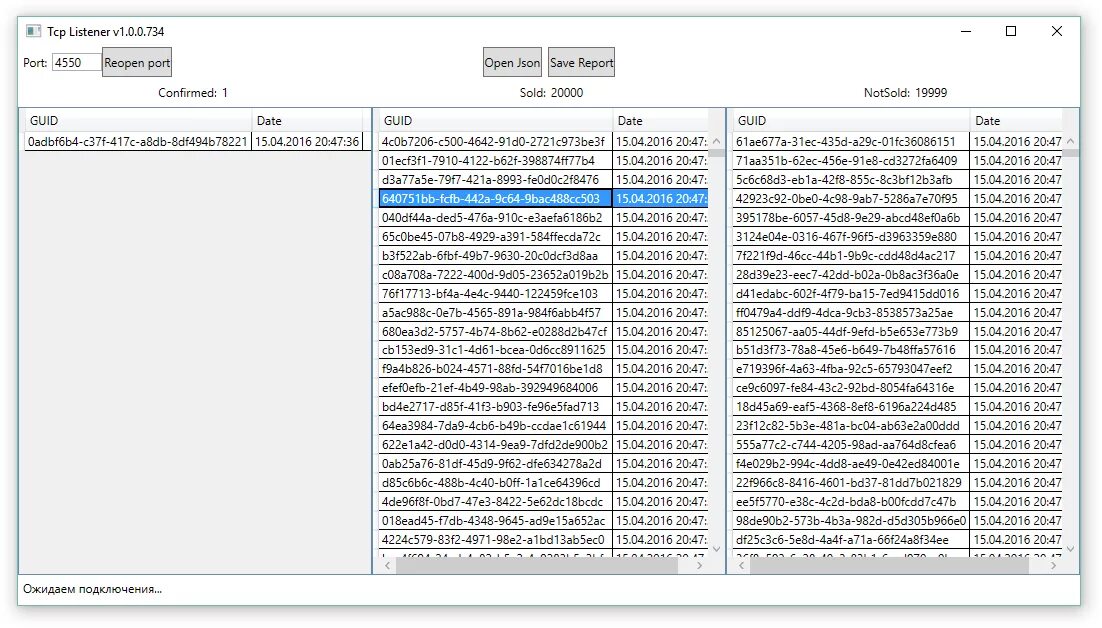Select notsold row 5c6c68d3-eb1a-42f8-855c-8c3bf12b3afb
This screenshot has width=1102, height=628.
click(x=898, y=179)
